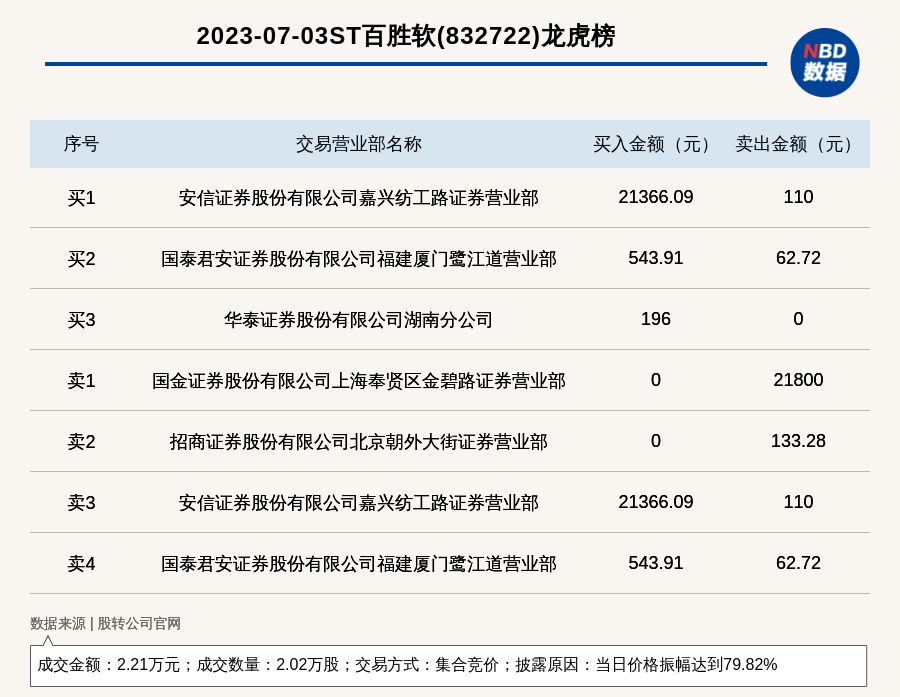Click the 买1 row label
900x697 pixels.
(x=81, y=198)
